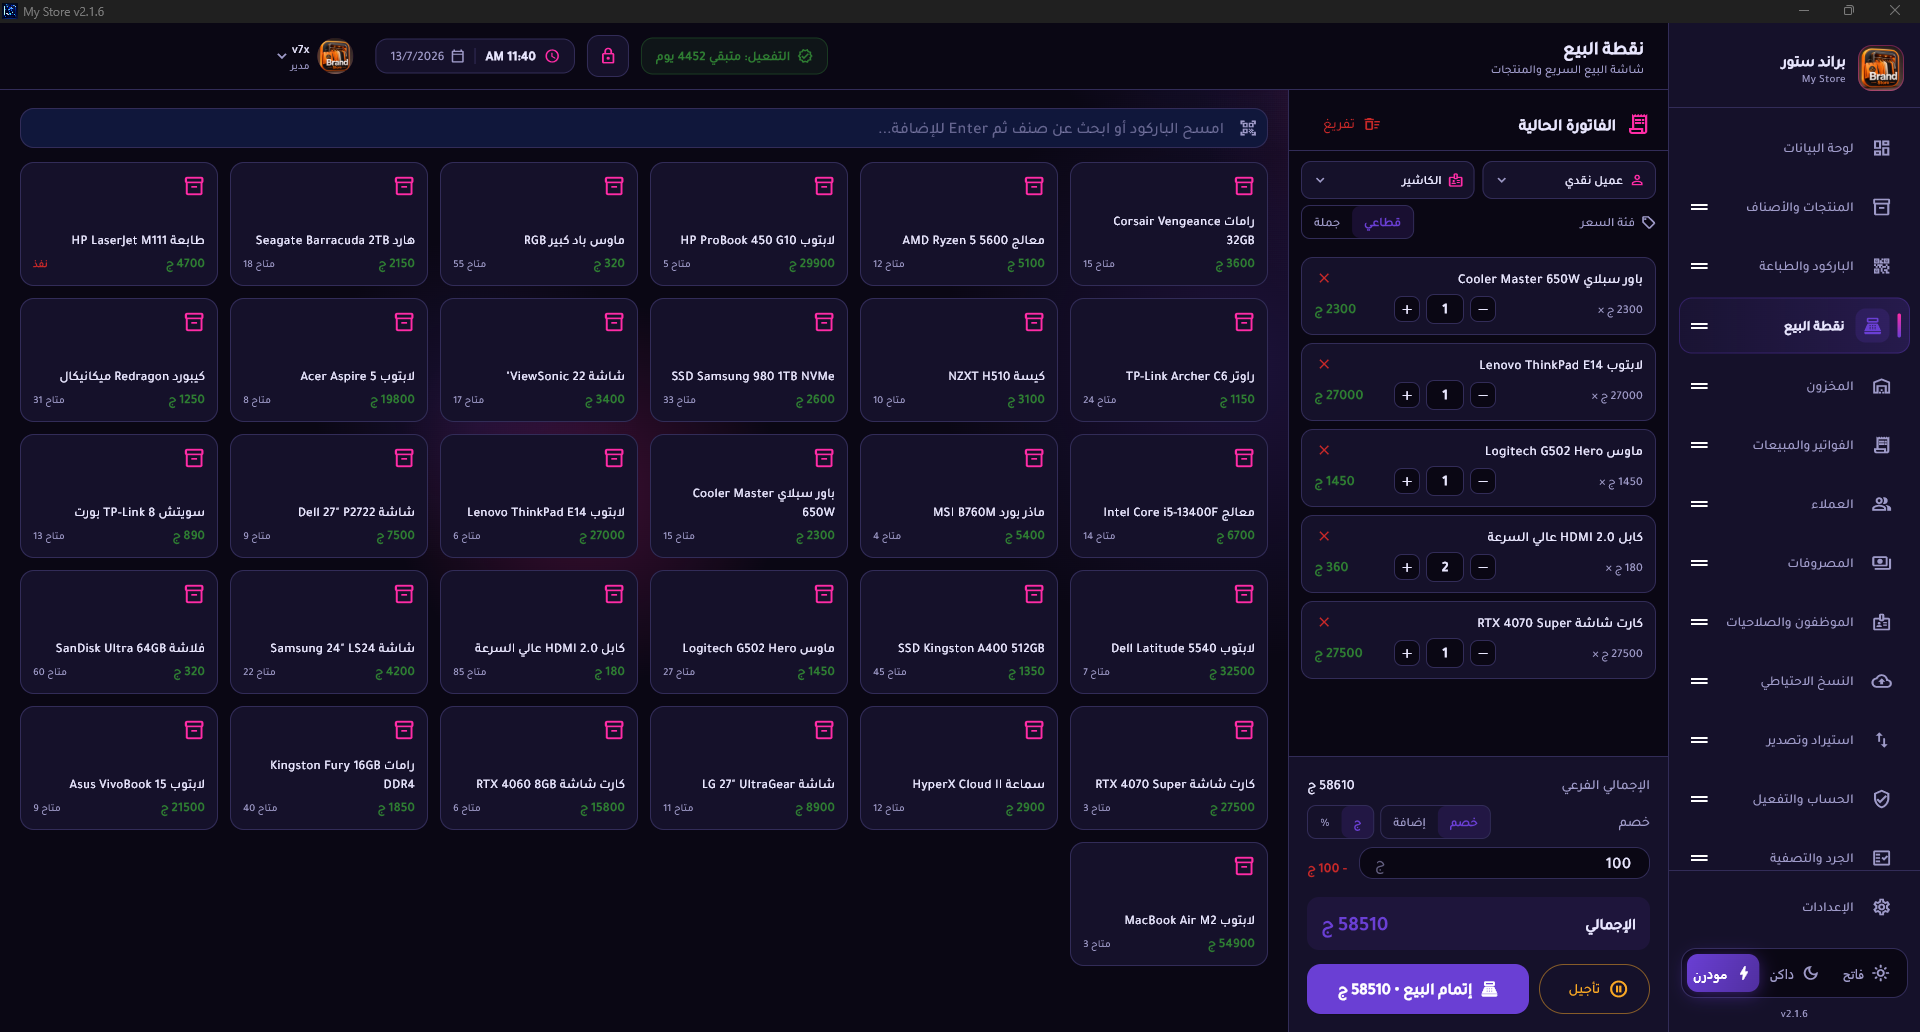Add فلاشة SanDisk Ultra 64GB product card
The image size is (1920, 1032).
119,632
